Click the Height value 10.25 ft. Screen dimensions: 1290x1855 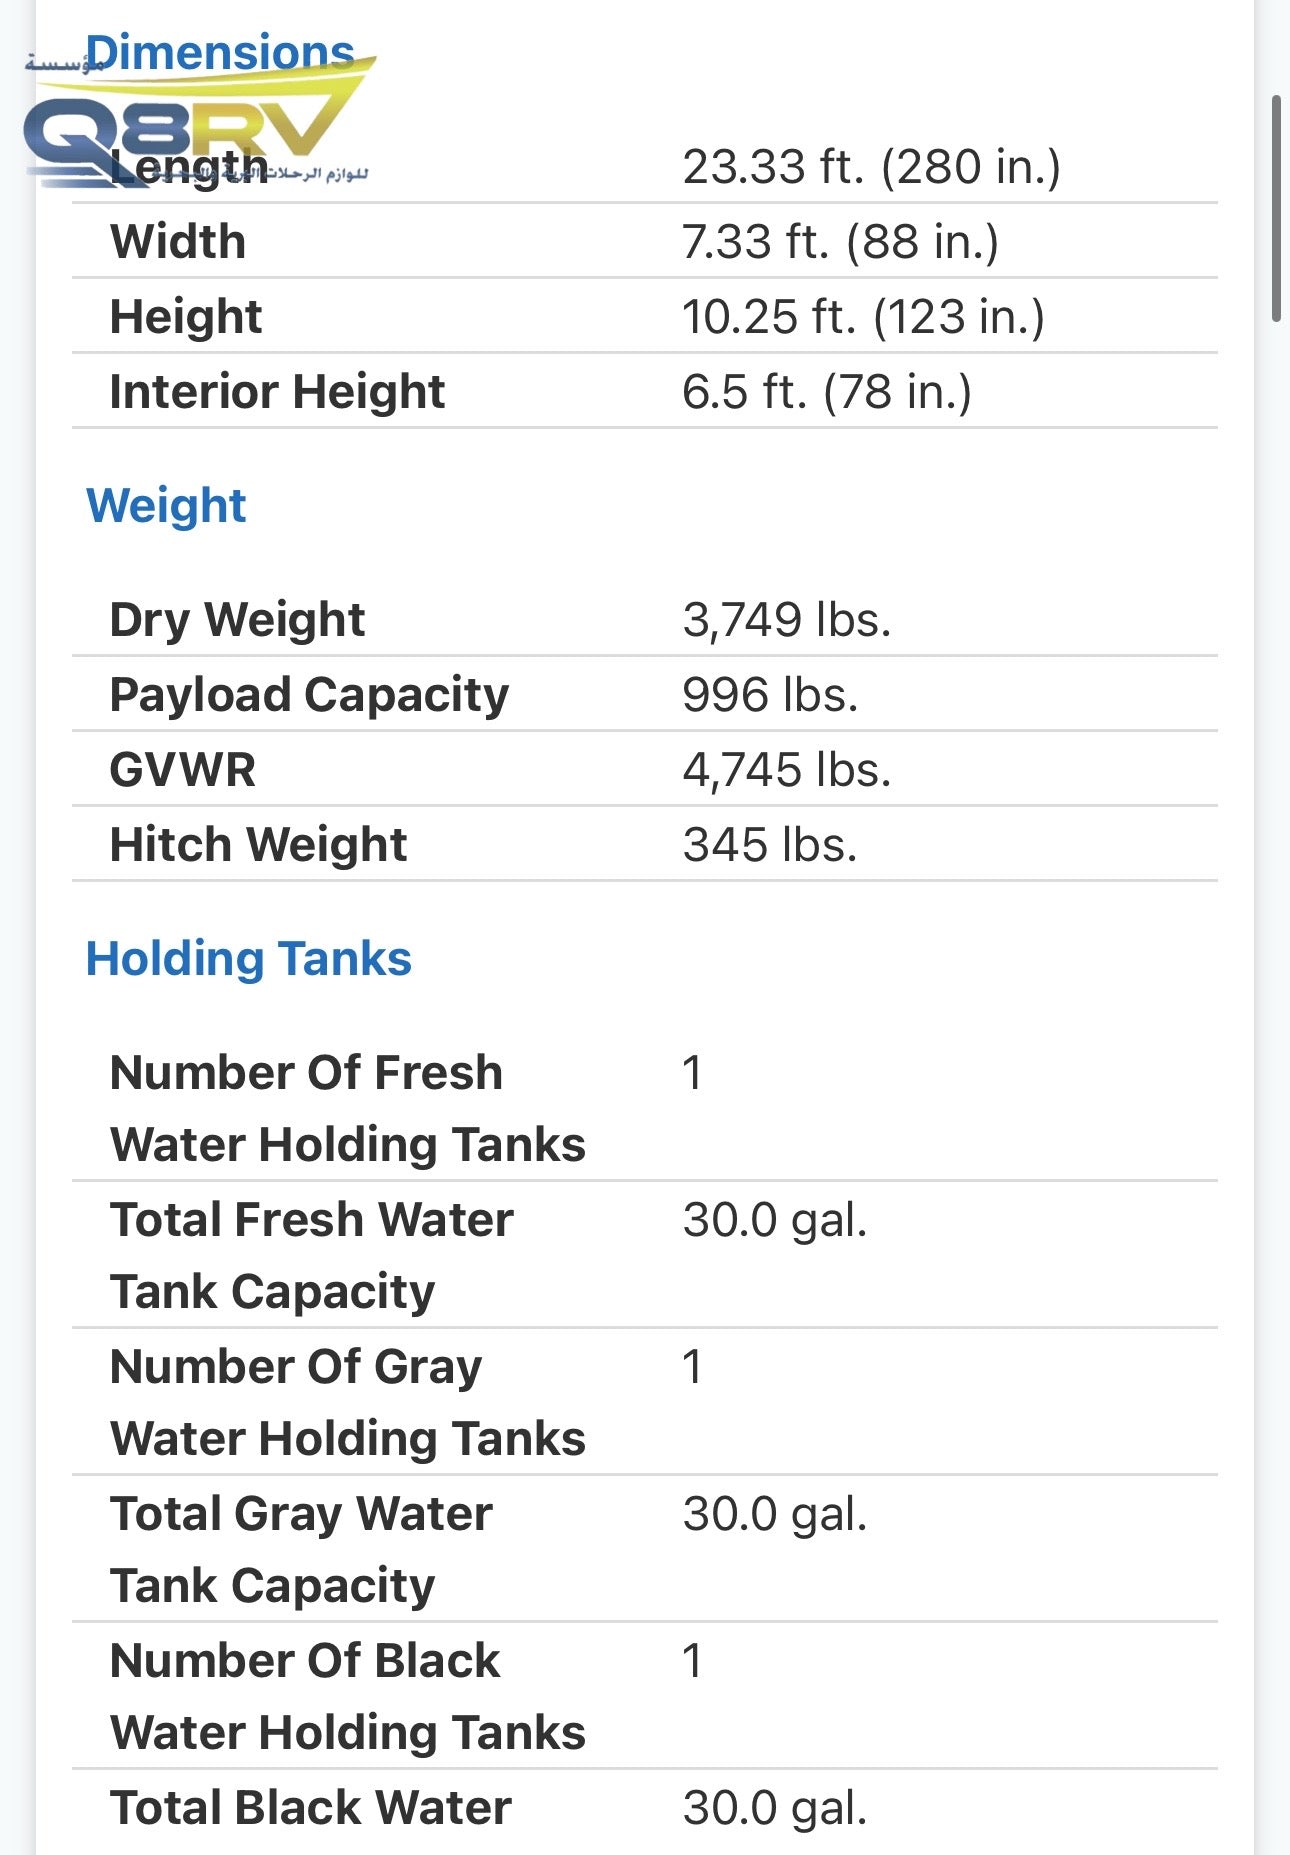(862, 317)
